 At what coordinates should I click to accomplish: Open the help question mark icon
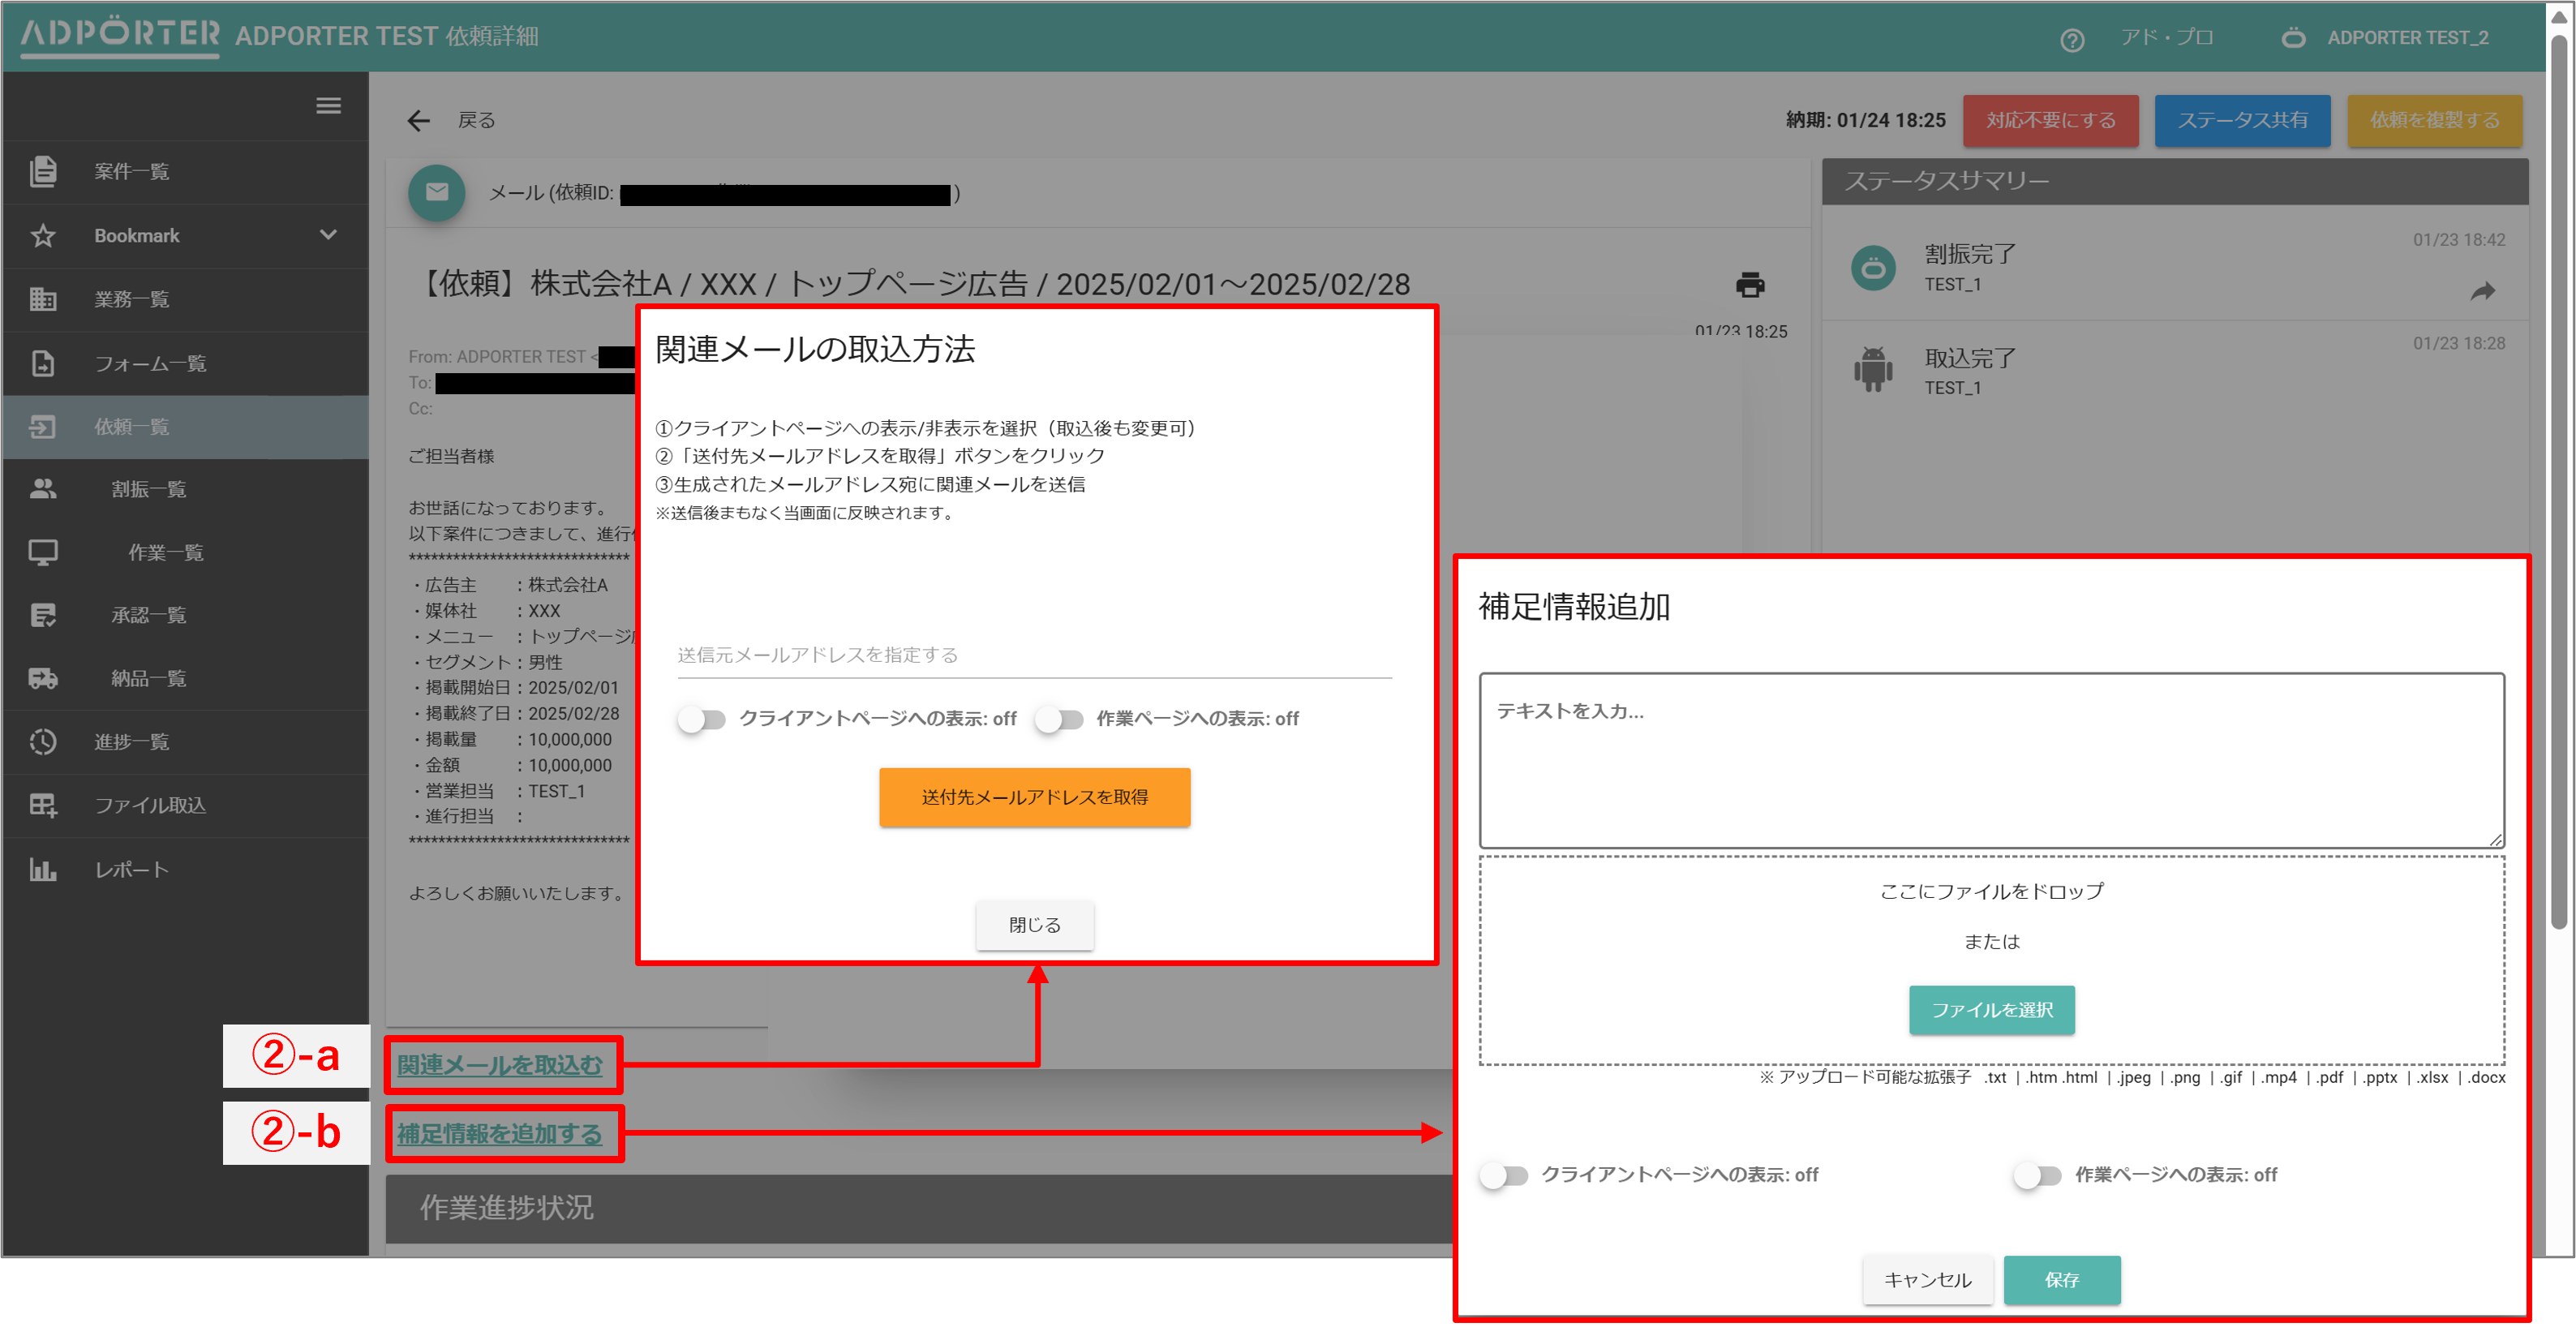[x=2072, y=39]
